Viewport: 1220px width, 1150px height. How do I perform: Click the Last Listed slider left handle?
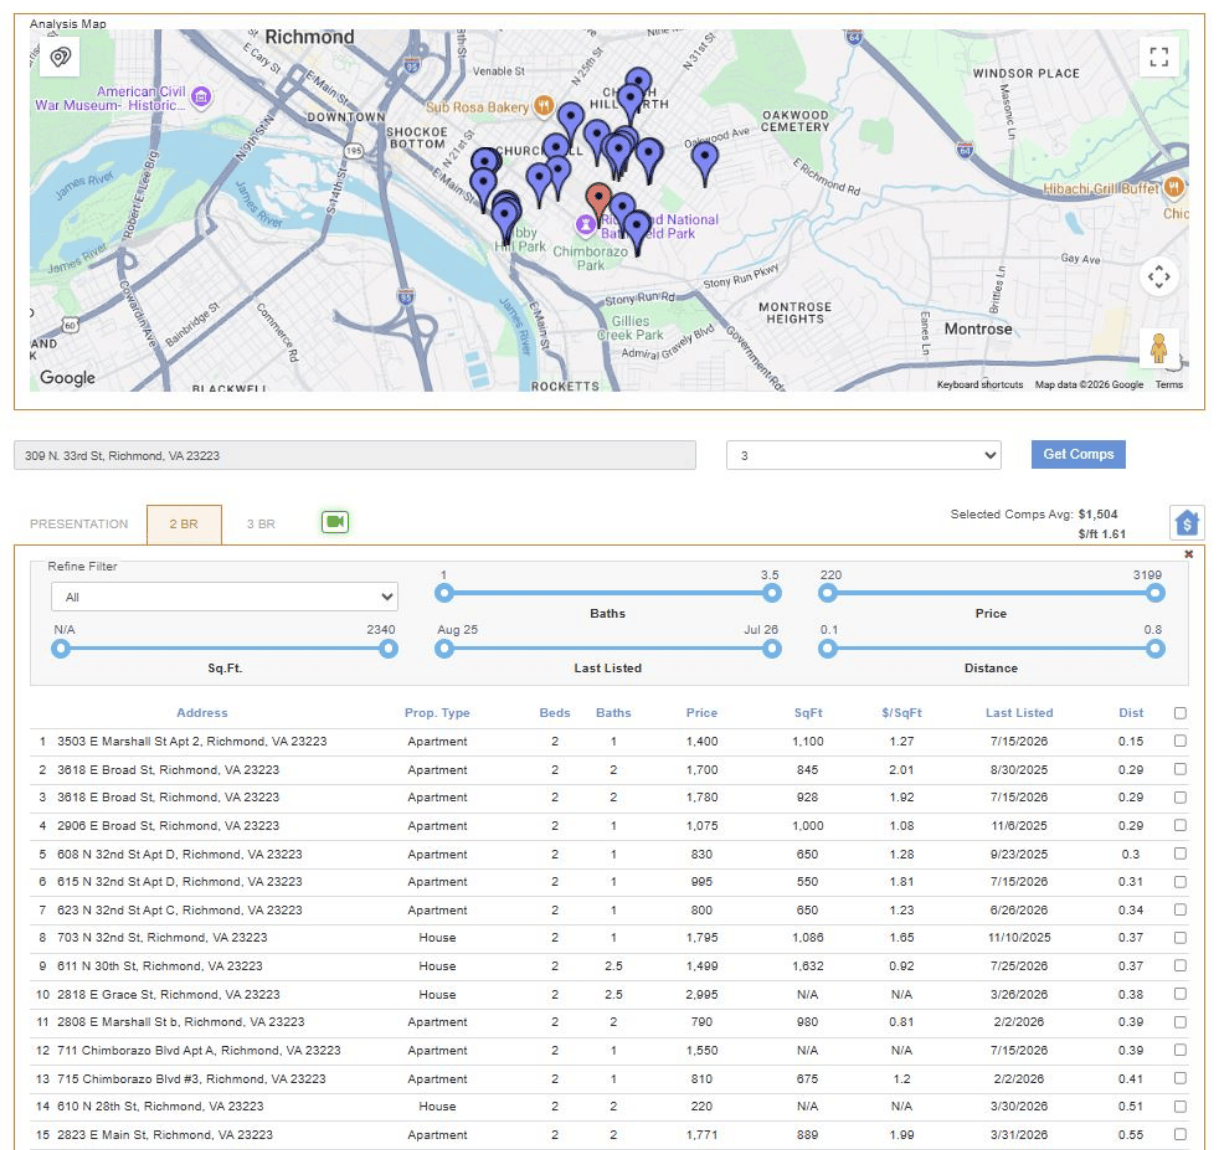click(444, 648)
